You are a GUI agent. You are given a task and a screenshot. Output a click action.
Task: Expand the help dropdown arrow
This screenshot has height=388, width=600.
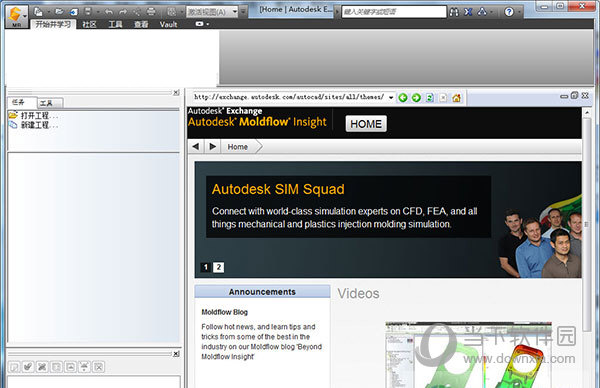[x=519, y=12]
